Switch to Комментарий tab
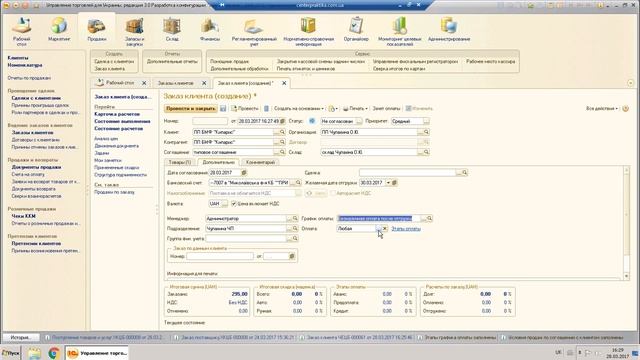 260,162
